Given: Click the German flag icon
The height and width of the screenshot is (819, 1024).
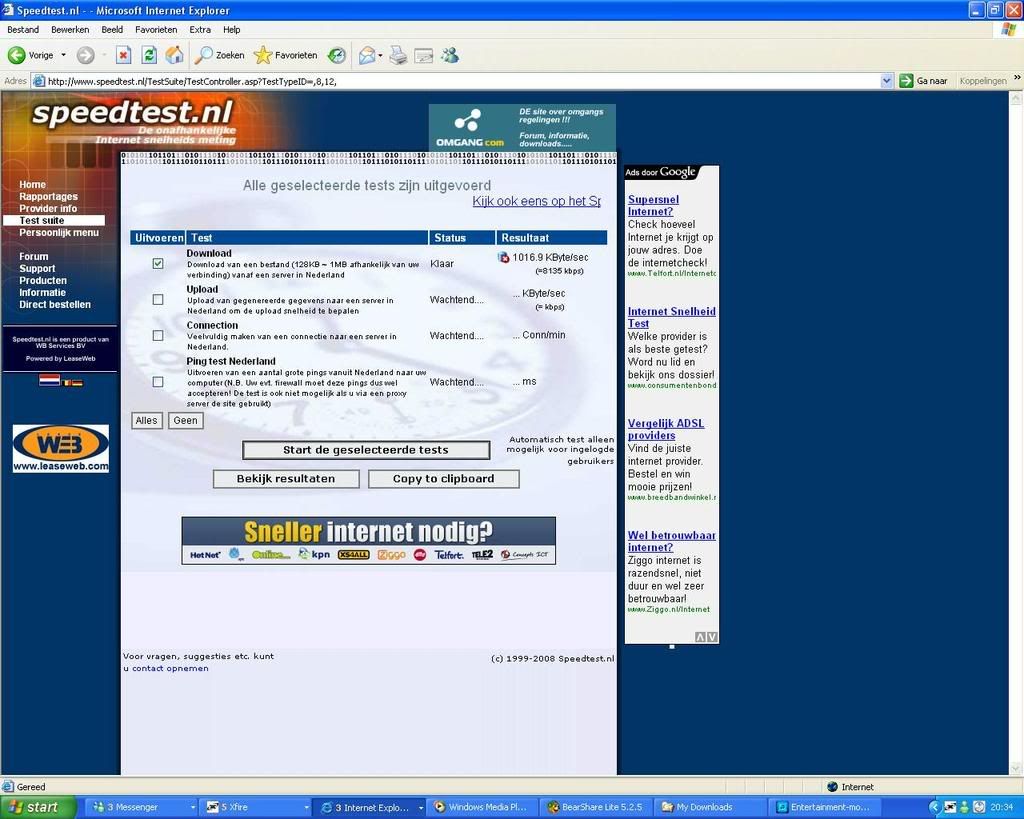Looking at the screenshot, I should pyautogui.click(x=77, y=383).
